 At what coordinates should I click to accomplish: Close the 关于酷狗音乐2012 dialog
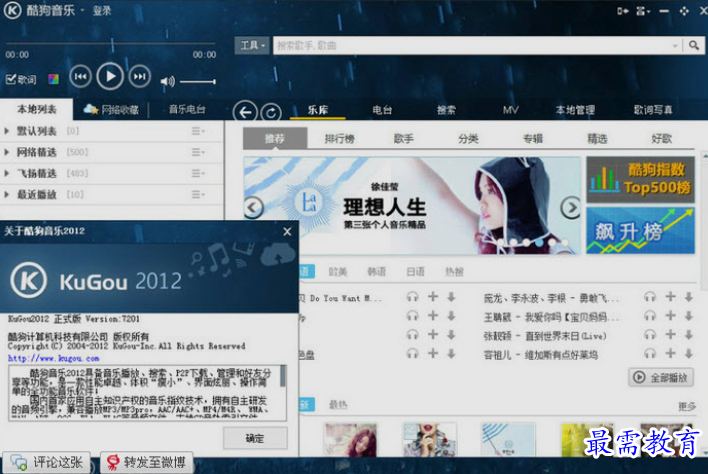287,232
